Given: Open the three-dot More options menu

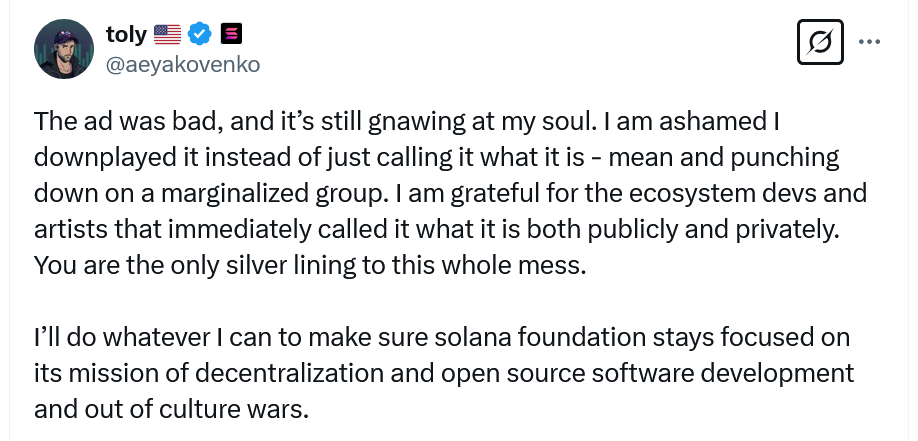Looking at the screenshot, I should (x=870, y=42).
